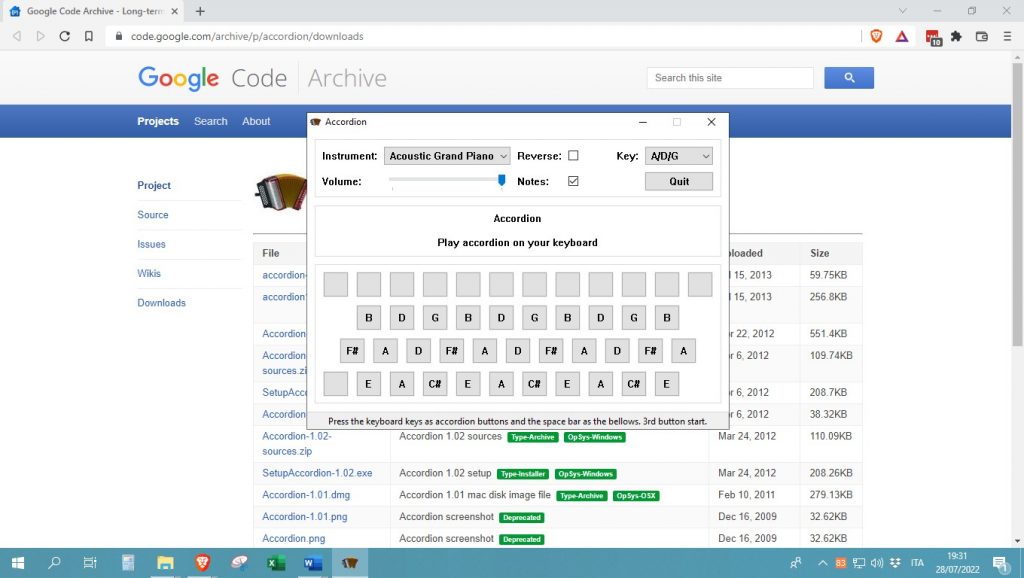Viewport: 1024px width, 578px height.
Task: Open the Brave Wallet icon
Action: click(x=981, y=35)
